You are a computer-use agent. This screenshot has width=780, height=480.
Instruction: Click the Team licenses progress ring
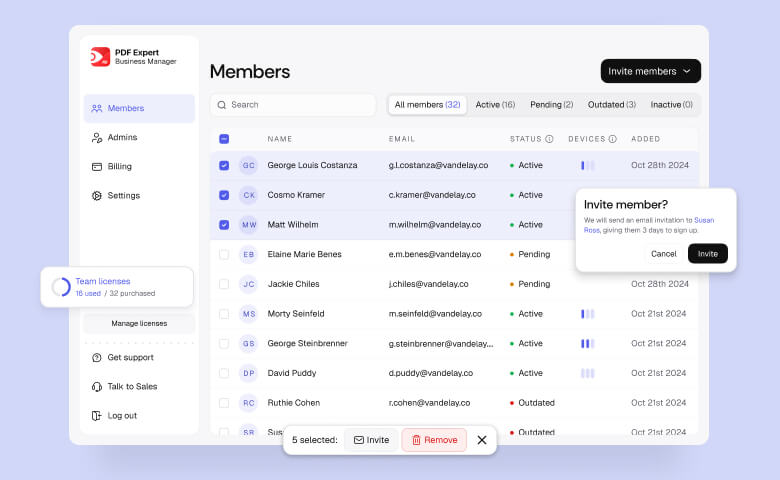[x=61, y=287]
